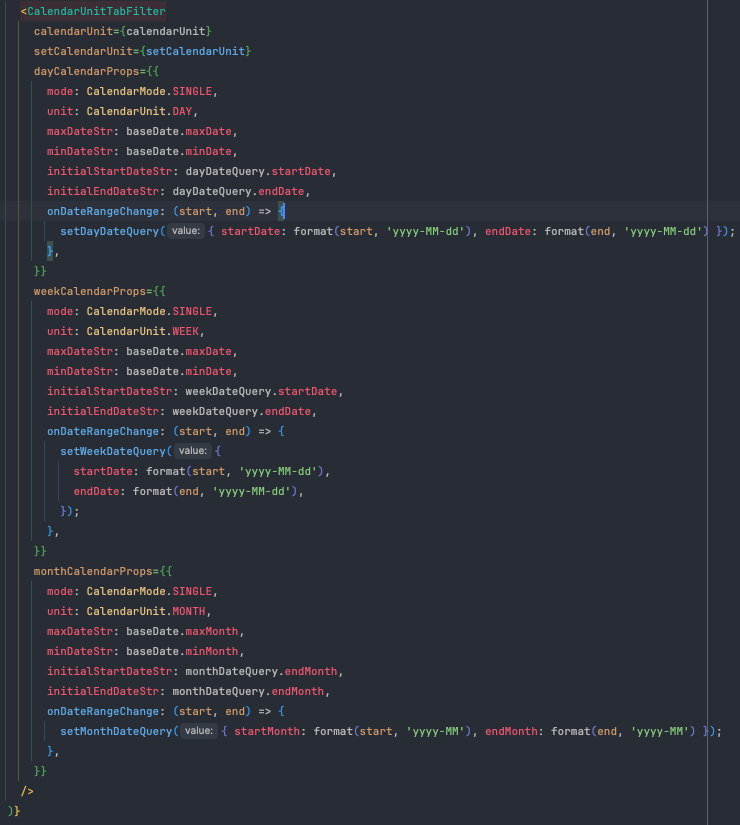Click CalendarUnit.MONTH value
Viewport: 740px width, 825px height.
(146, 611)
